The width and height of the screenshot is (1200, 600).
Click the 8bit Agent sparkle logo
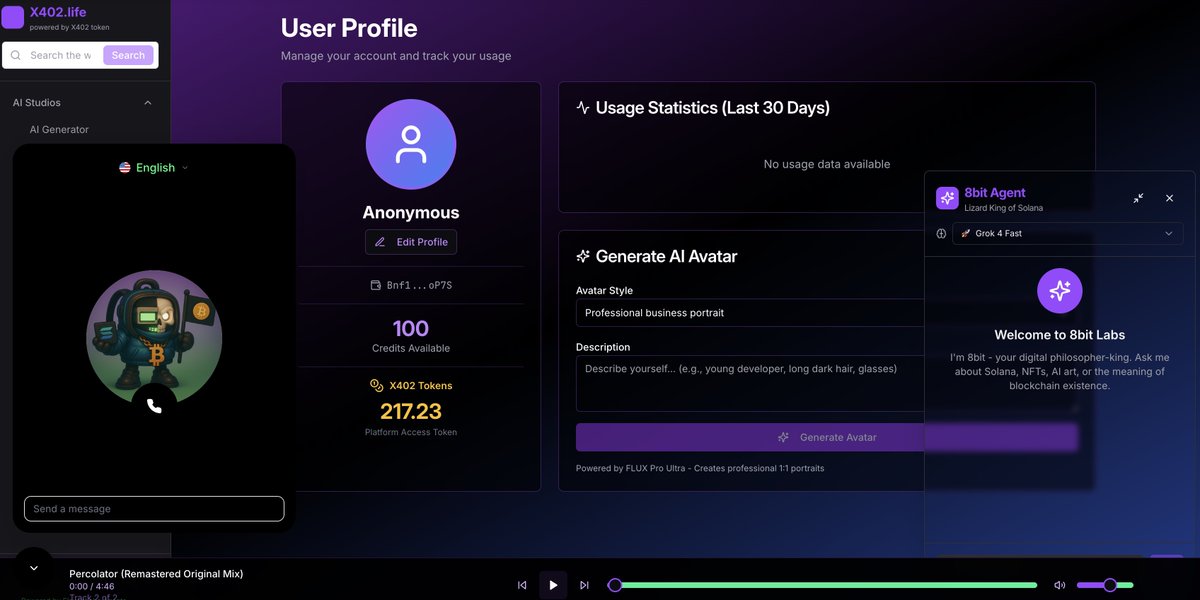pos(947,198)
